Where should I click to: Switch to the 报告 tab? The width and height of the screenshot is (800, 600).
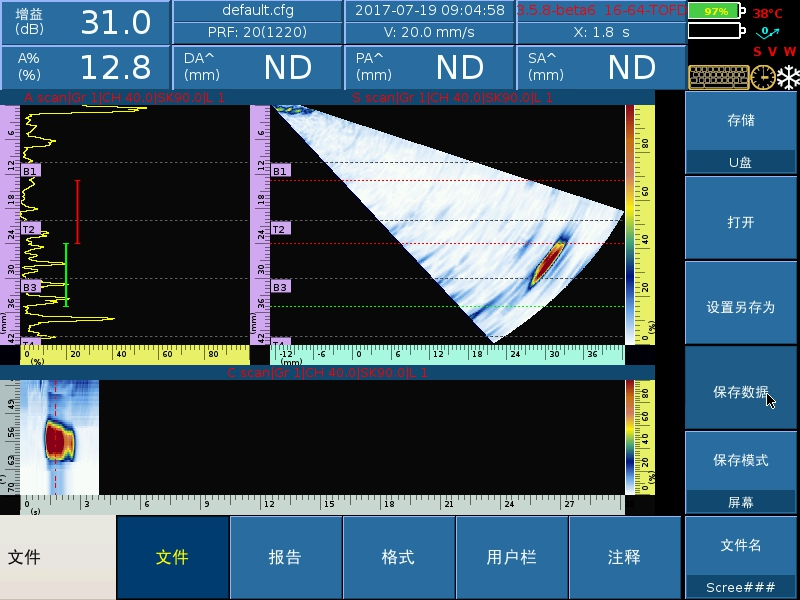287,556
